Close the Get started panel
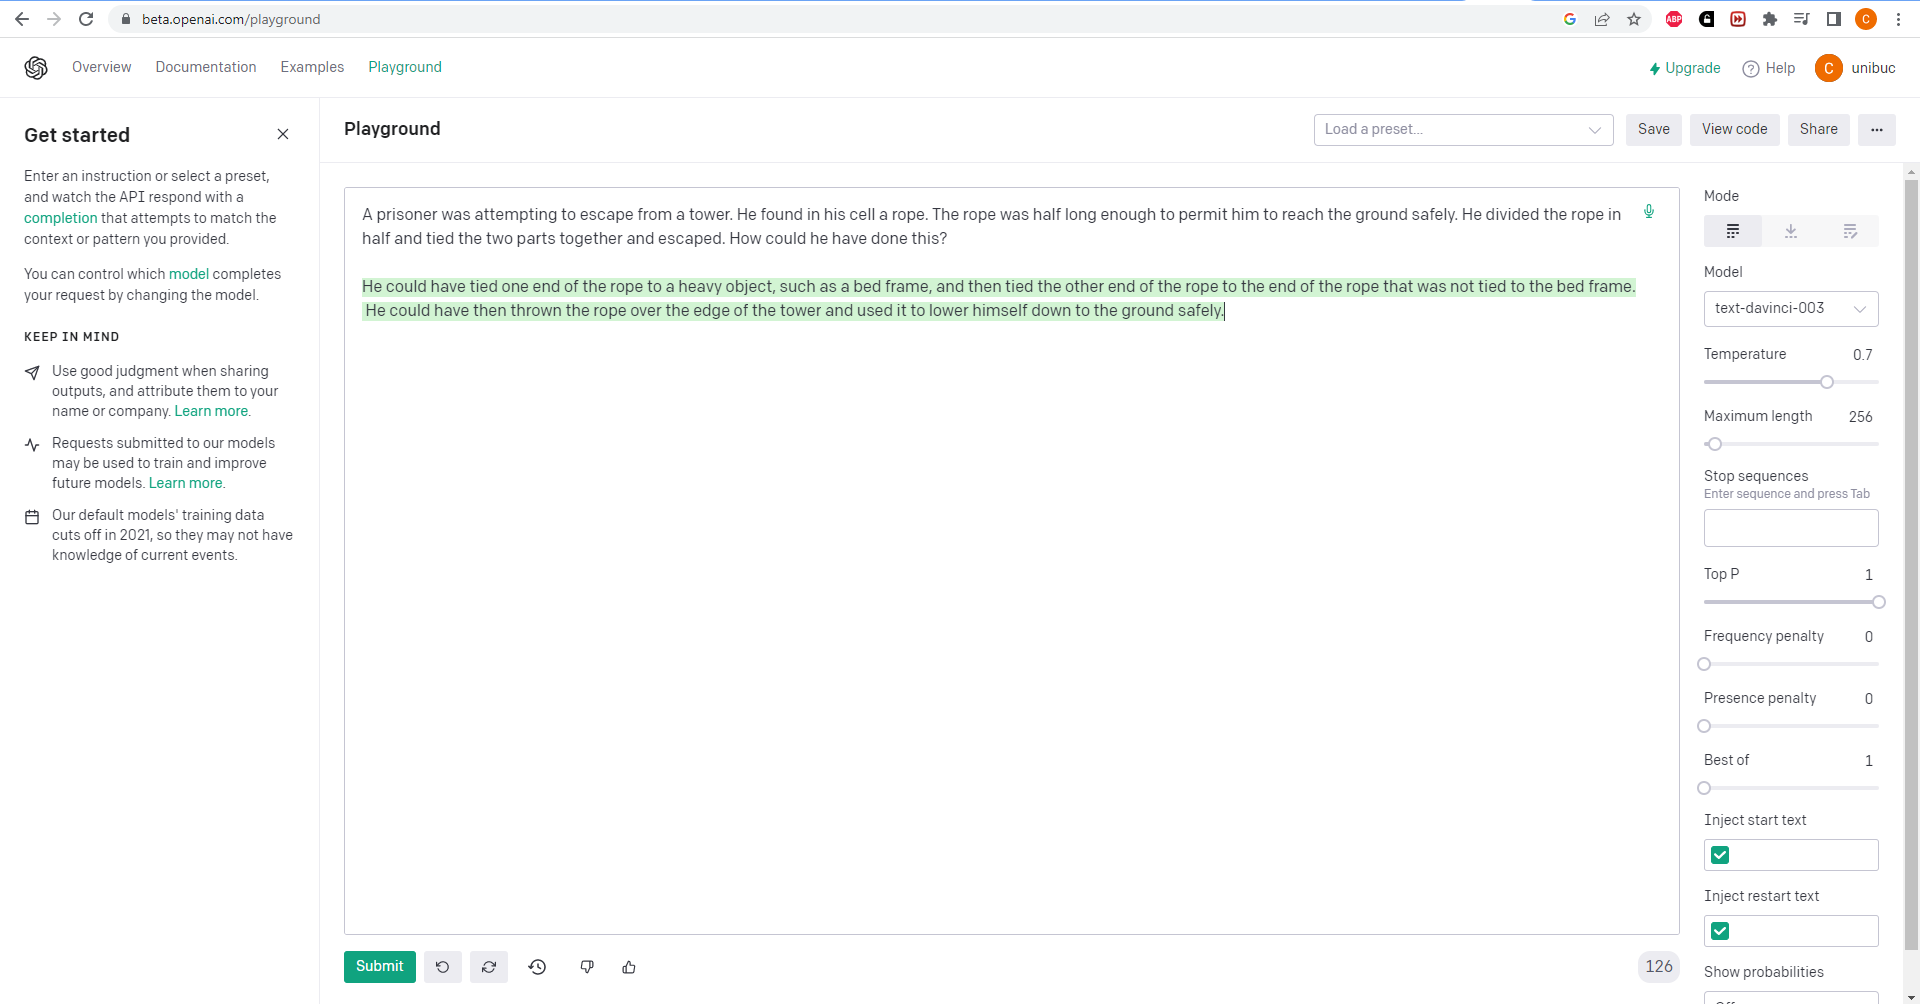Image resolution: width=1920 pixels, height=1004 pixels. tap(283, 134)
